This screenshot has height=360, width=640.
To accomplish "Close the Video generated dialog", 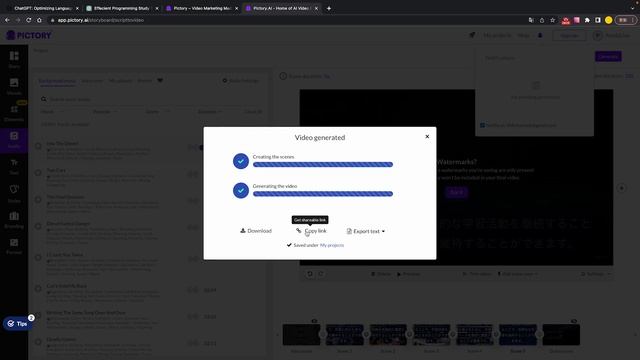I will click(x=427, y=136).
